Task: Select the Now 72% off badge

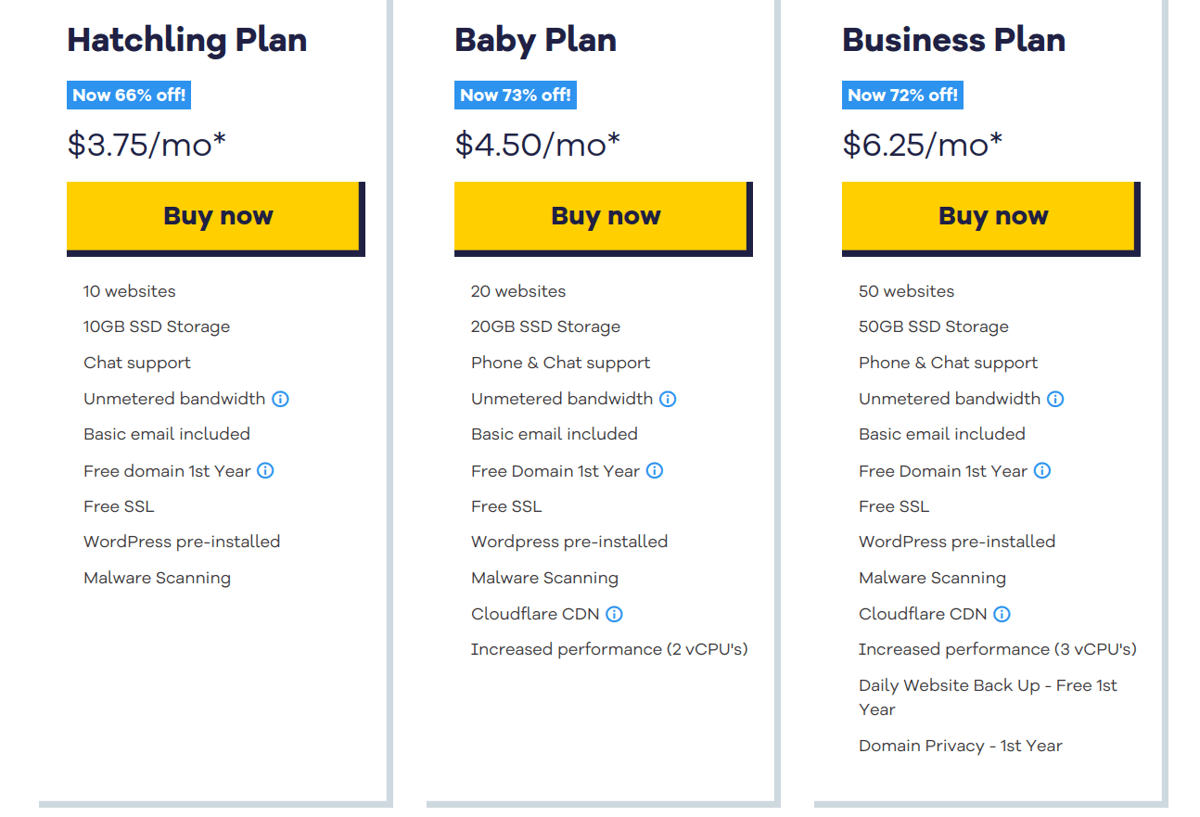Action: [x=902, y=94]
